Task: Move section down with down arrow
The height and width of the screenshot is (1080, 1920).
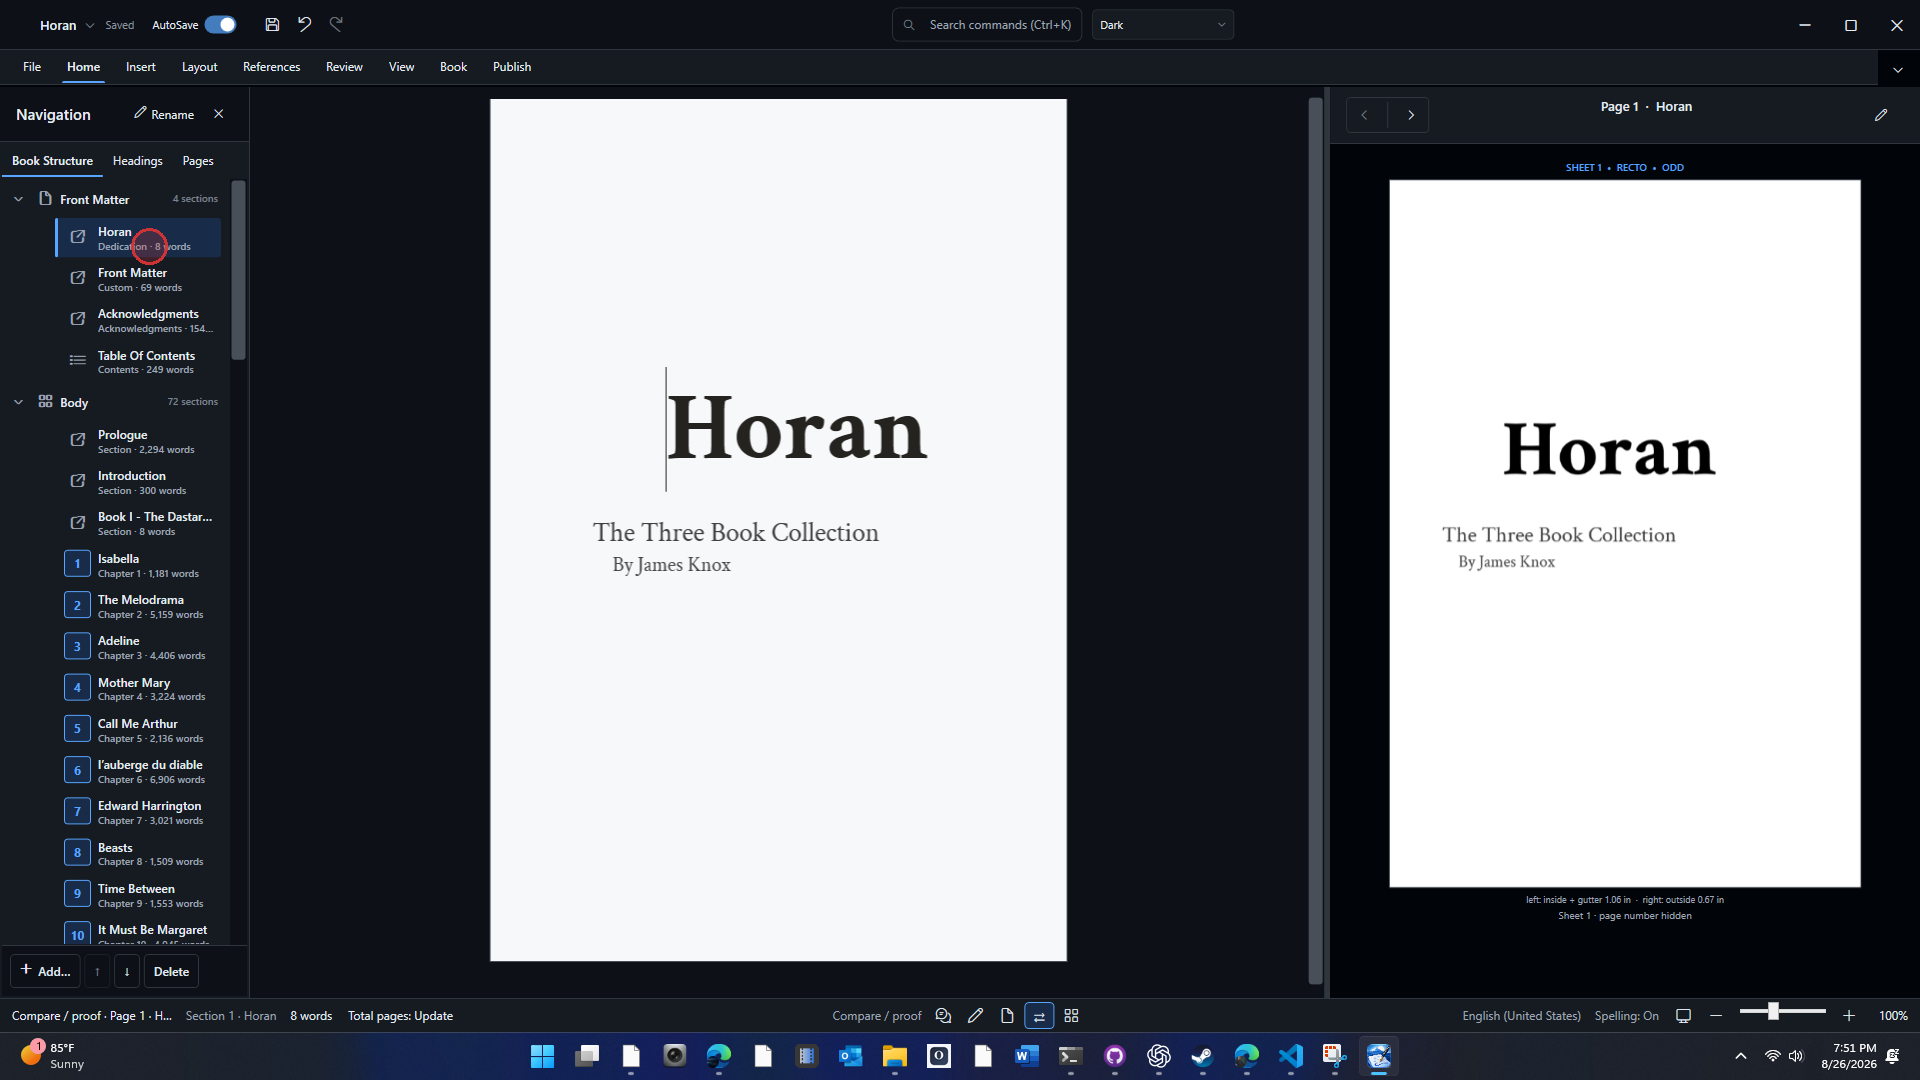Action: [127, 971]
